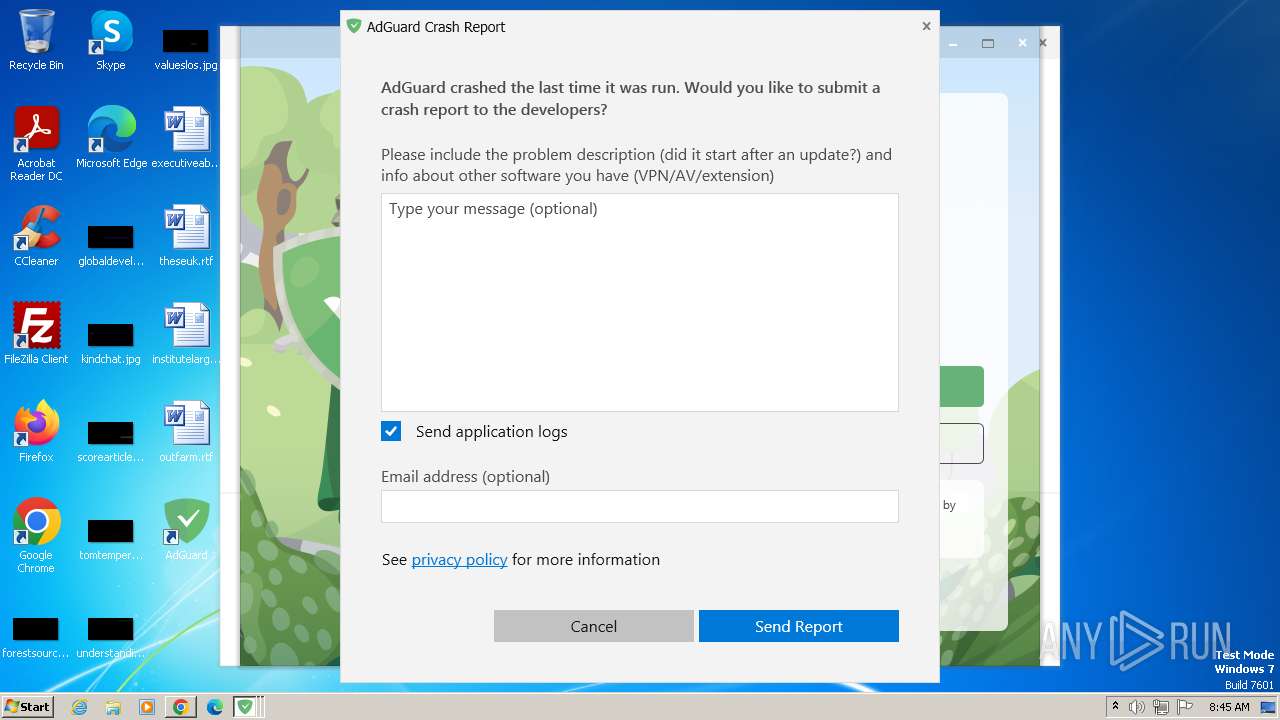Open Windows Media Player taskbar icon
Image resolution: width=1280 pixels, height=720 pixels.
pyautogui.click(x=147, y=707)
